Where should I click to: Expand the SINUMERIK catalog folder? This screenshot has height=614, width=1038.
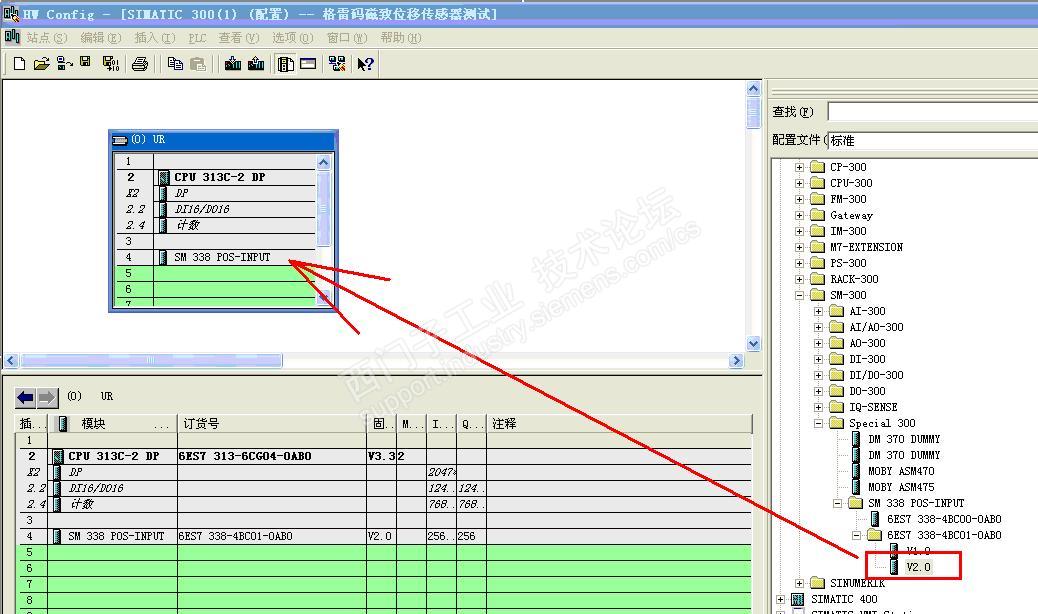(799, 584)
